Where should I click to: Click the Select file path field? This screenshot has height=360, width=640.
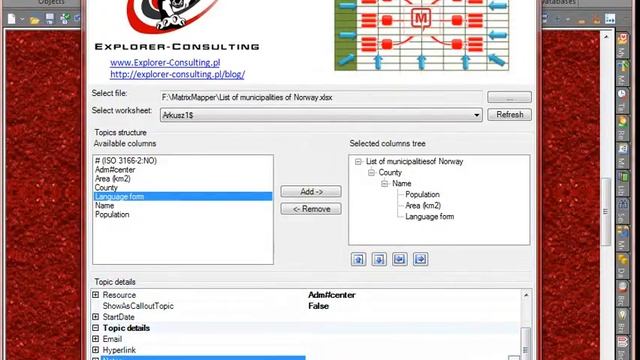tap(321, 97)
